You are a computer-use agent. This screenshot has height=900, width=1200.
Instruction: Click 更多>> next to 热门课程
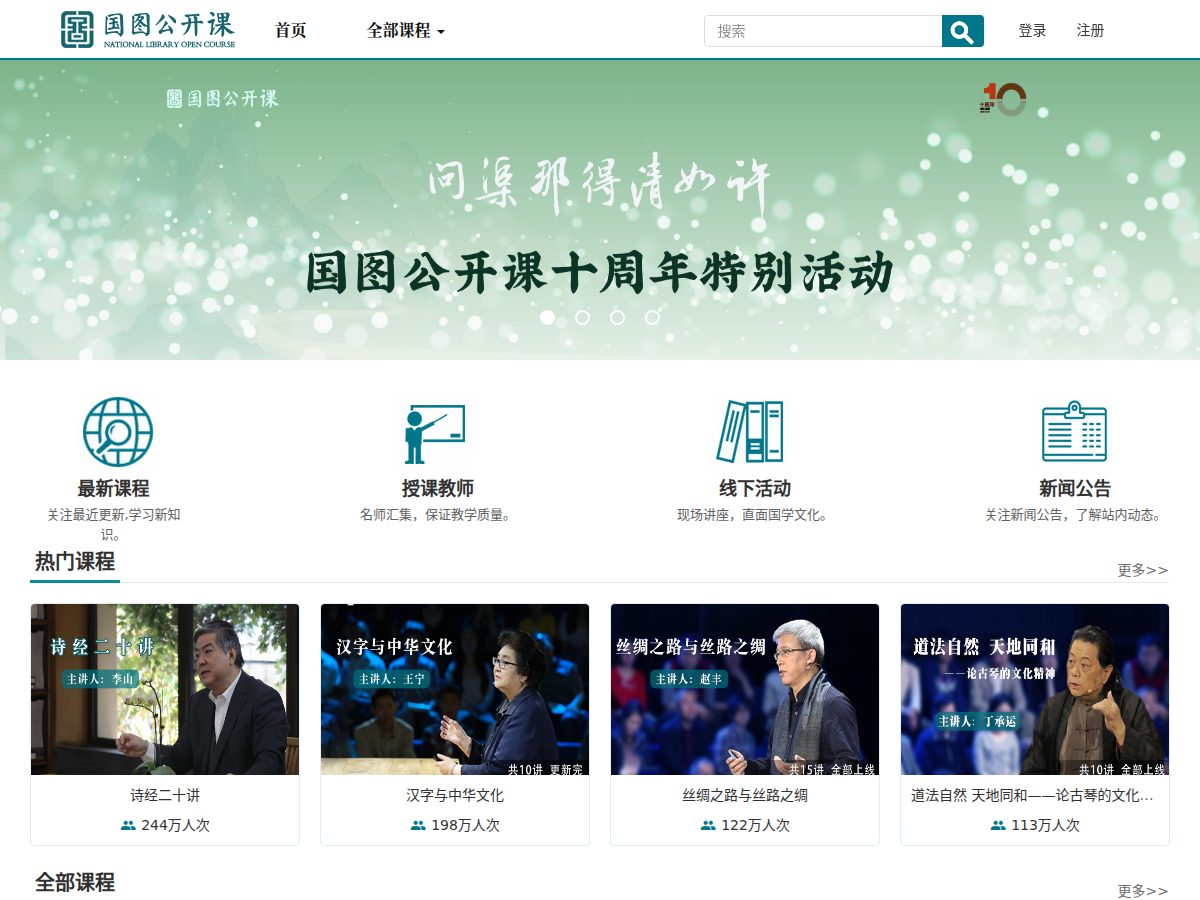pyautogui.click(x=1142, y=570)
